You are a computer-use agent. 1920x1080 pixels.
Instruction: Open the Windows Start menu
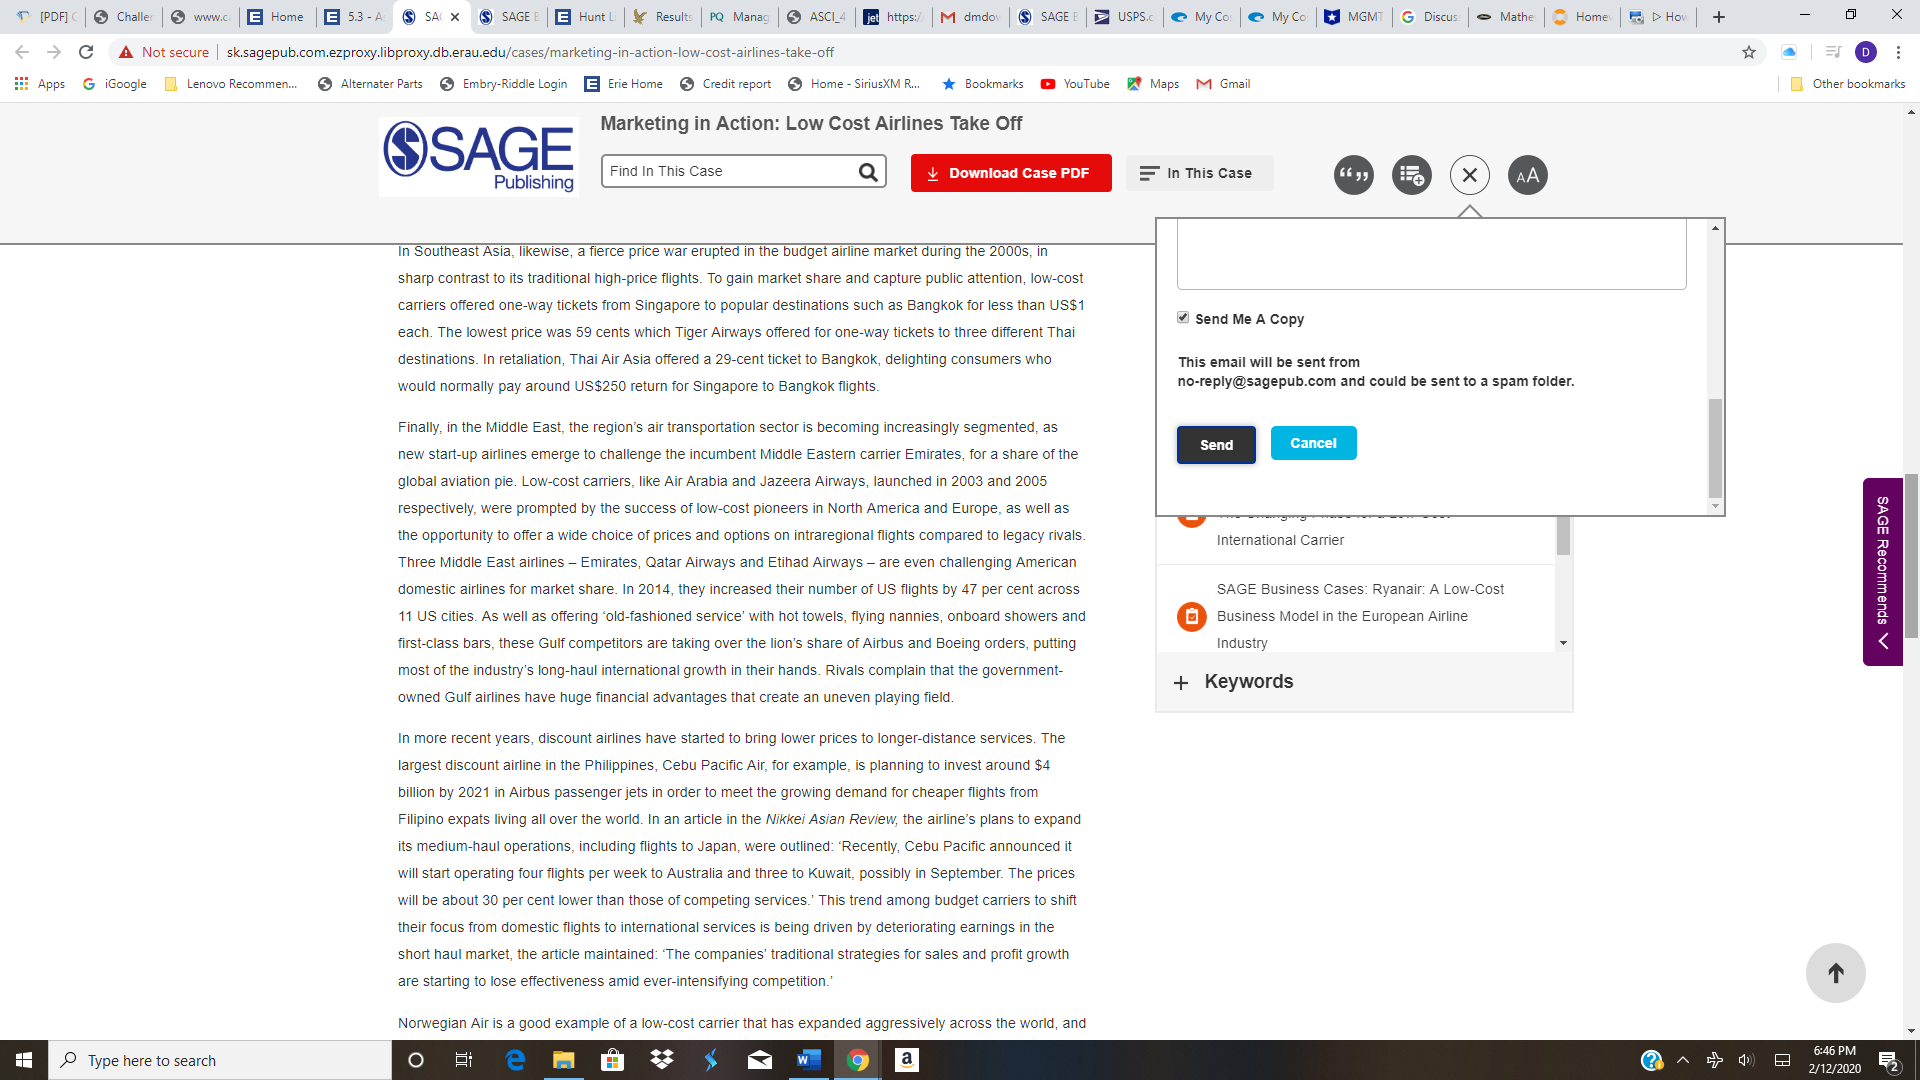24,1060
